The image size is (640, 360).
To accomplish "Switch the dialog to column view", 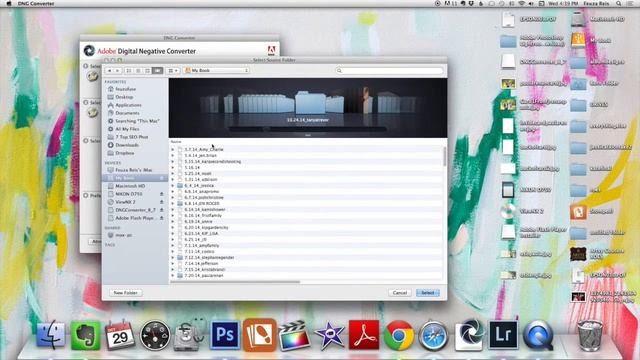I will coord(148,71).
